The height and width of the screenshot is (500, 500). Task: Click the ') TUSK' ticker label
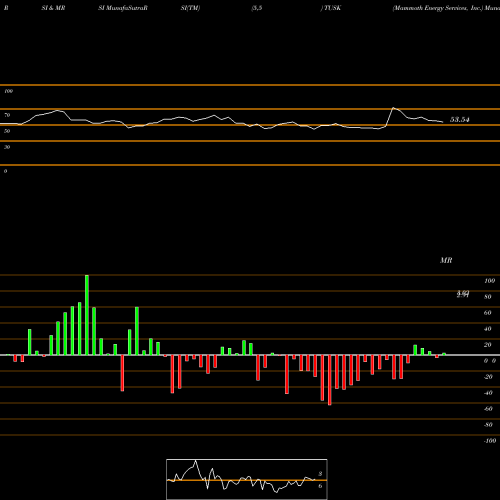tap(331, 8)
